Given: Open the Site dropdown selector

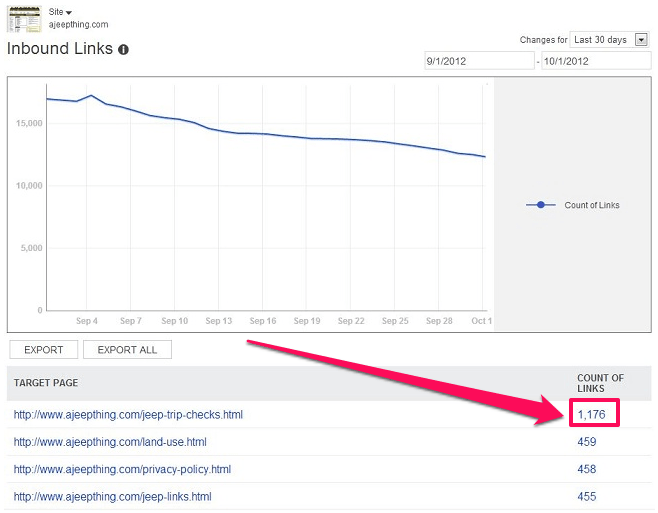Looking at the screenshot, I should point(61,11).
